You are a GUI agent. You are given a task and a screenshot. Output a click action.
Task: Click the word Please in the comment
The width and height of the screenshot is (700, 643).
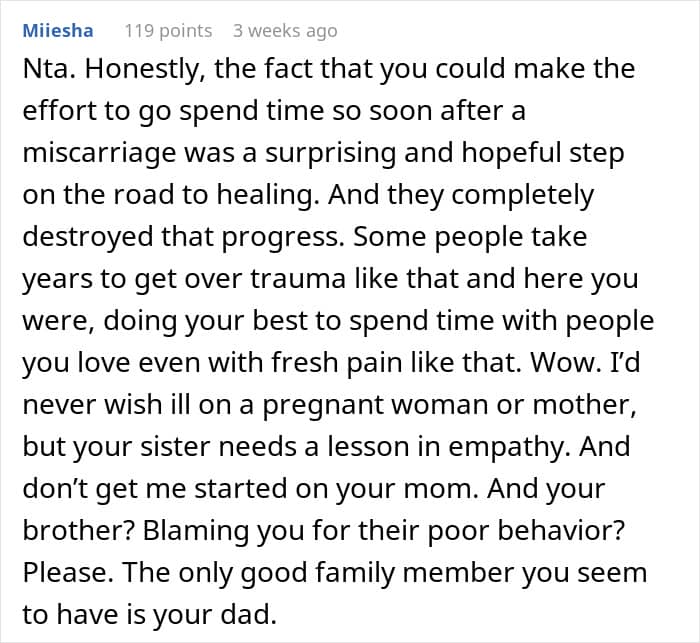click(x=68, y=573)
